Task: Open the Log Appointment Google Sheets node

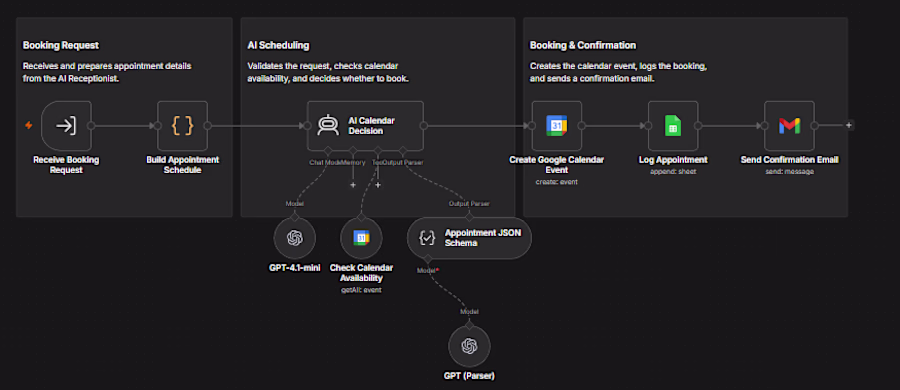Action: pos(673,126)
